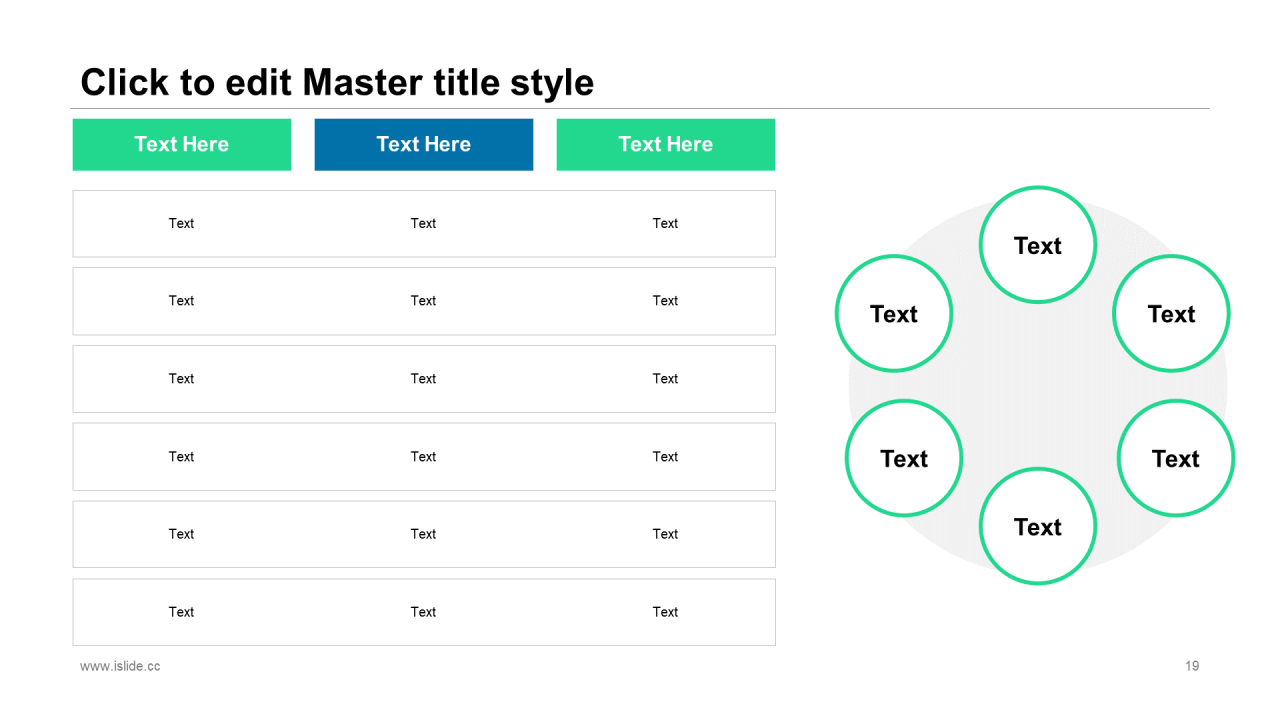Select second-row 'Text' under the last green header
This screenshot has height=720, width=1280.
point(665,301)
